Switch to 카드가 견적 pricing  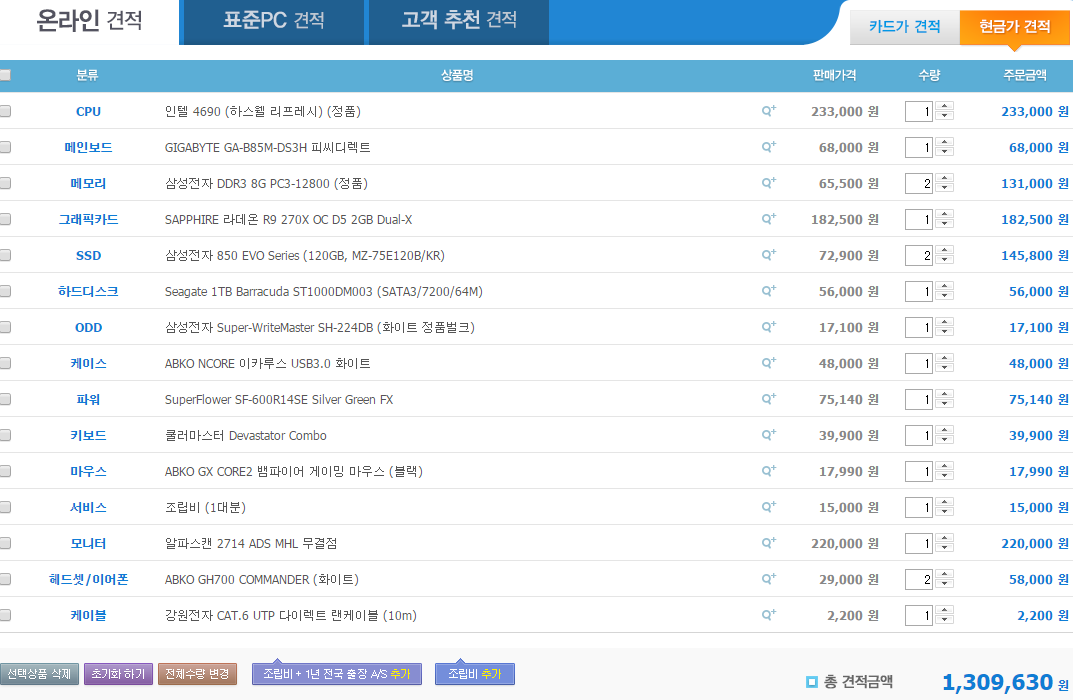point(904,27)
